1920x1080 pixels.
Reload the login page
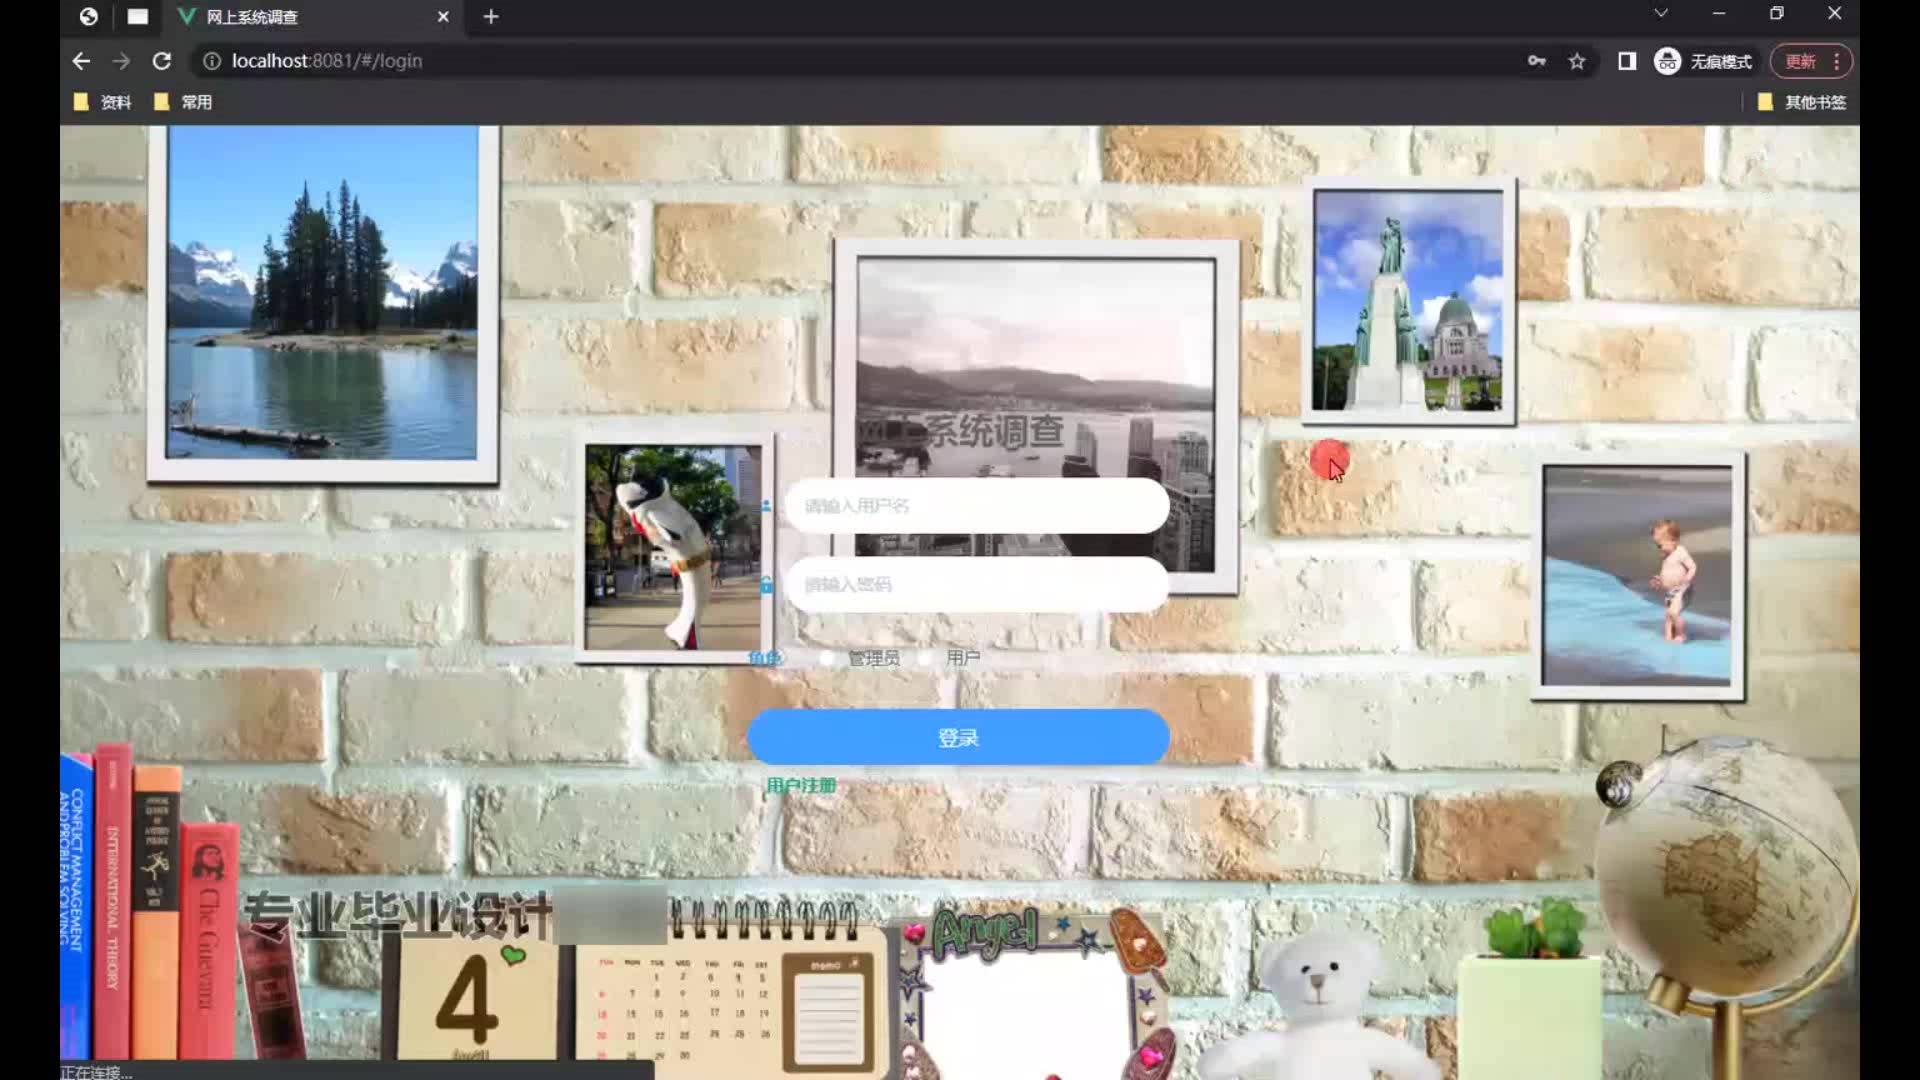(x=162, y=61)
